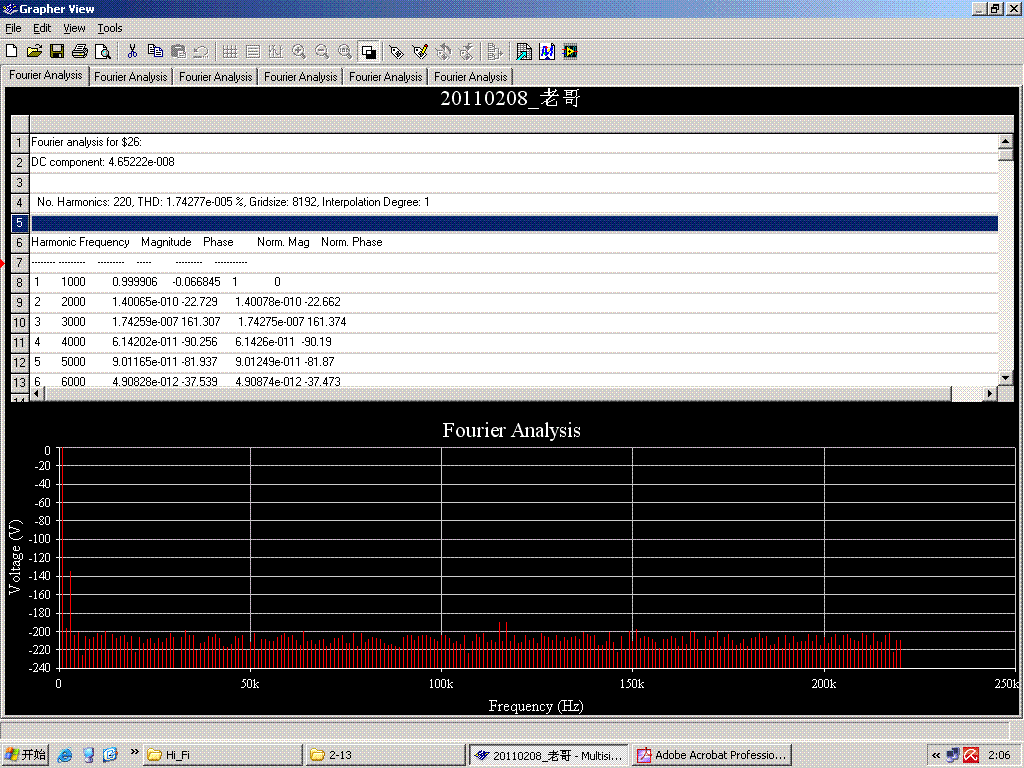Click the Cut scissors icon

[x=132, y=51]
